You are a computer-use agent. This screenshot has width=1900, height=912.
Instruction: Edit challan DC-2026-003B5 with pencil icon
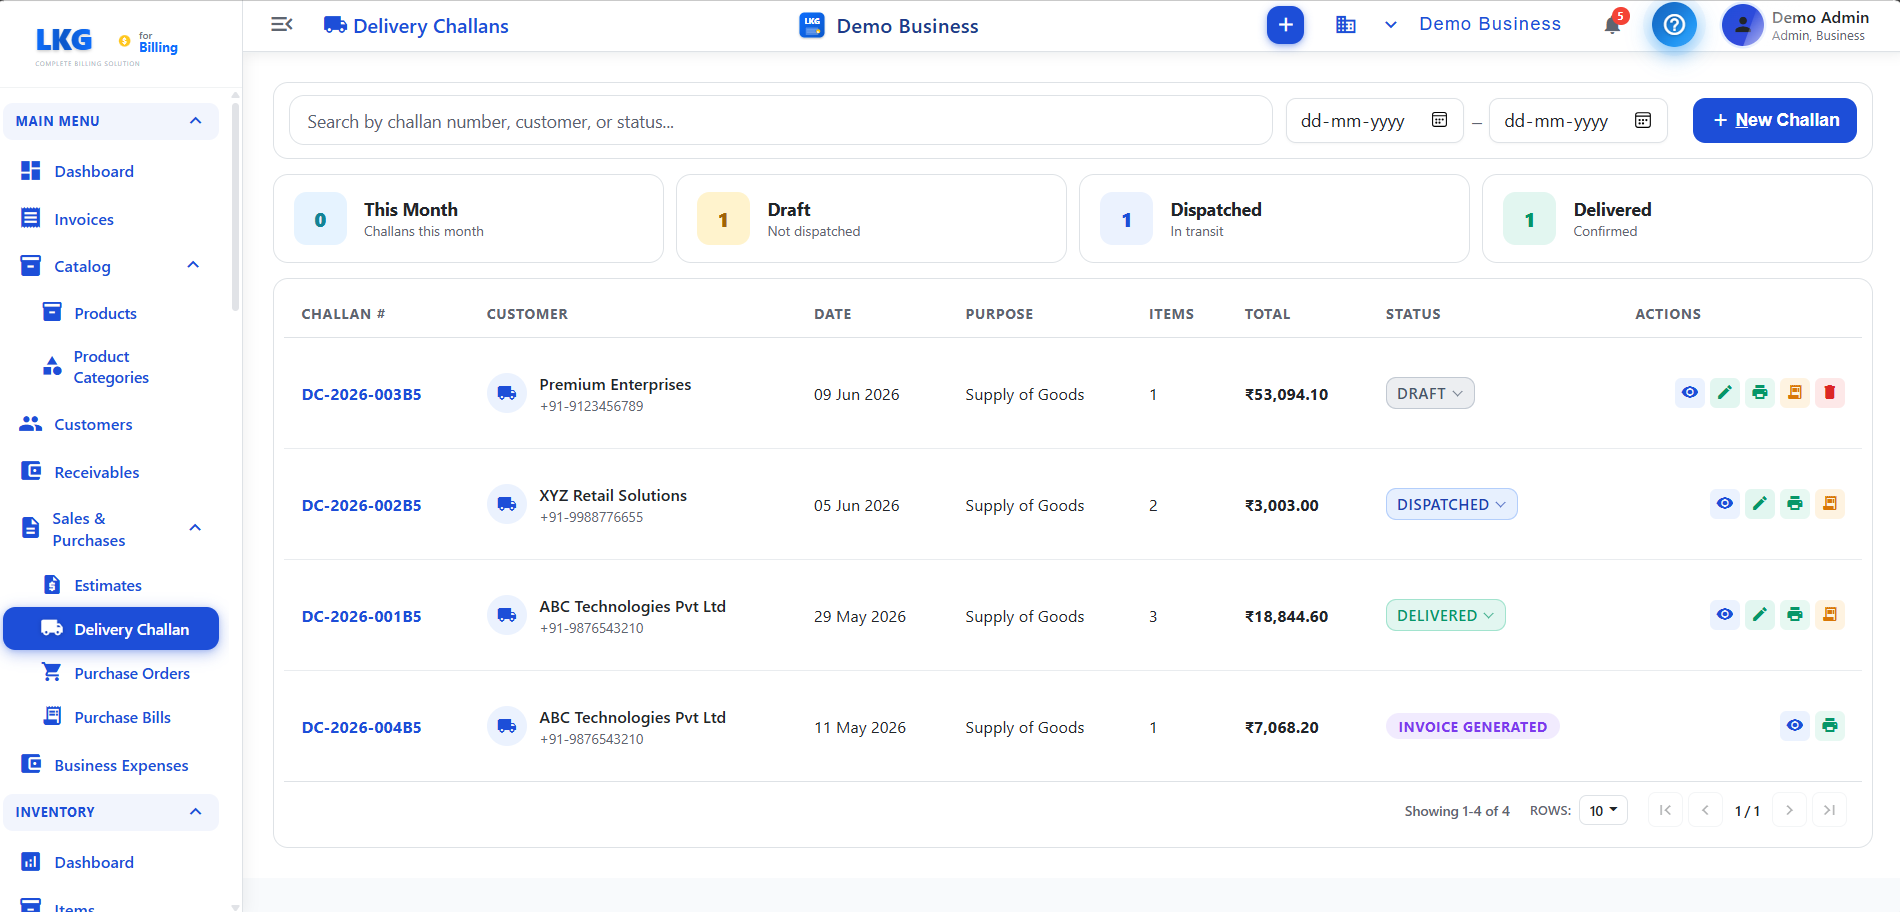pyautogui.click(x=1724, y=393)
